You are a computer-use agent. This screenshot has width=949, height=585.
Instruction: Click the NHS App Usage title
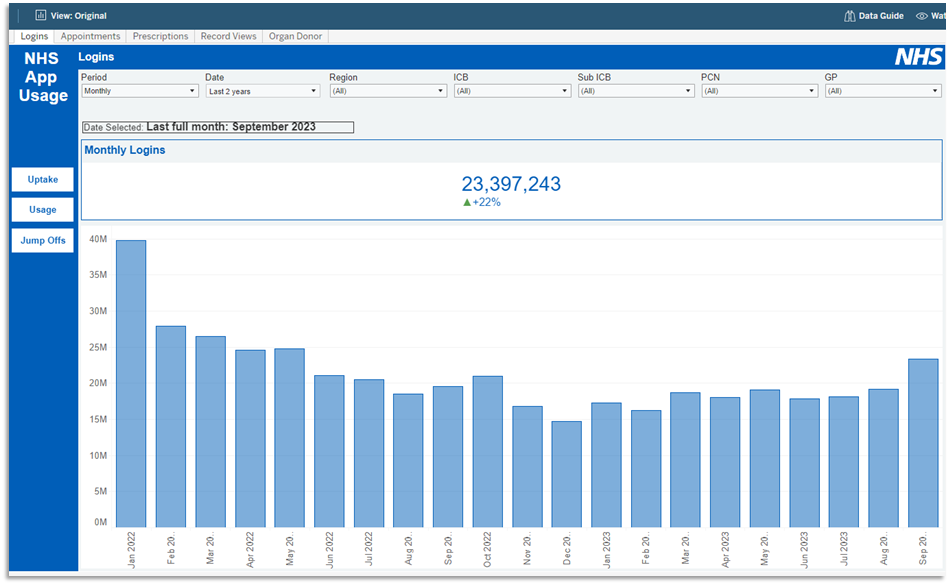point(42,77)
